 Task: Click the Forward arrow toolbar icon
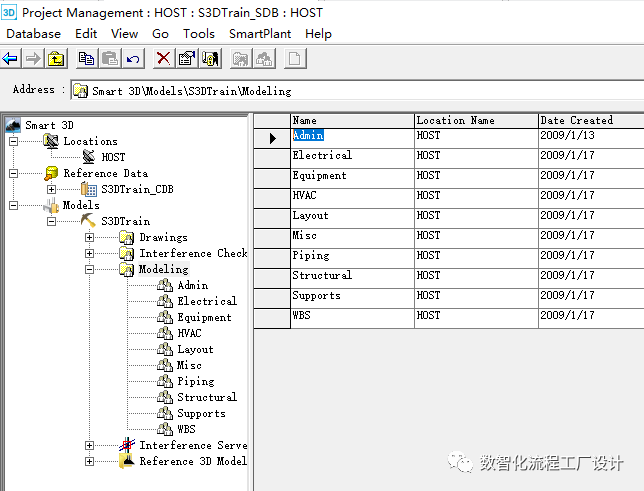[33, 59]
